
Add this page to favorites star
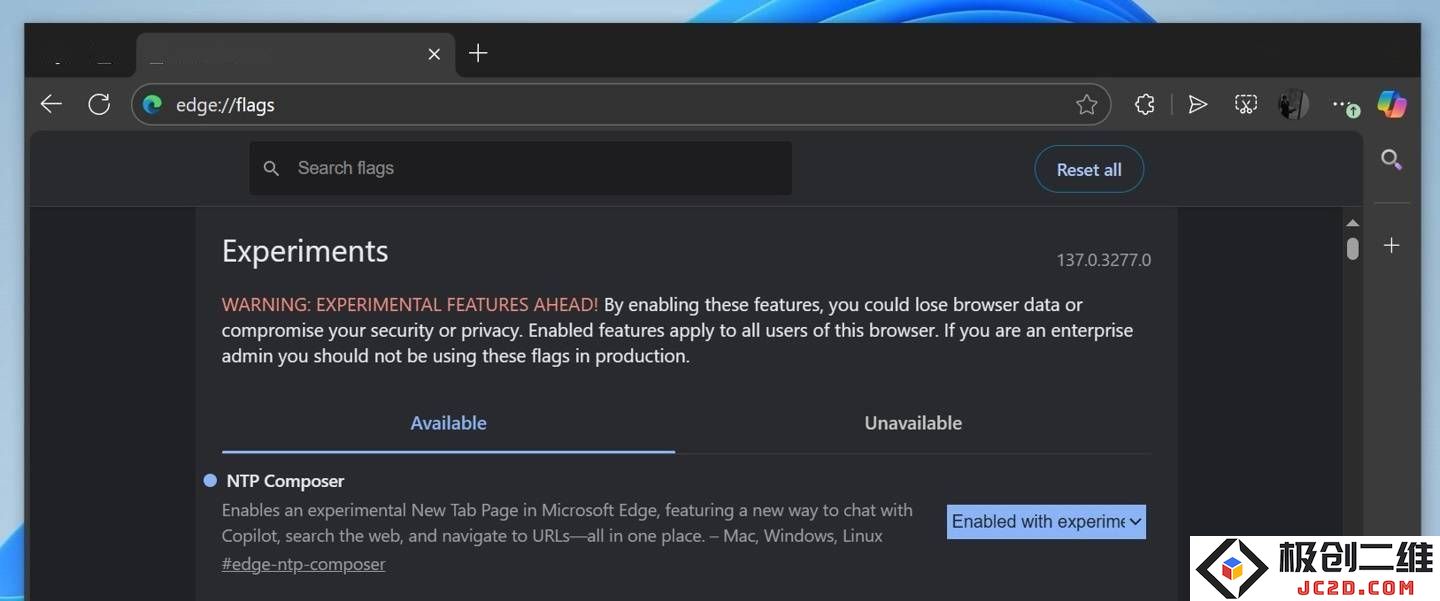1086,104
